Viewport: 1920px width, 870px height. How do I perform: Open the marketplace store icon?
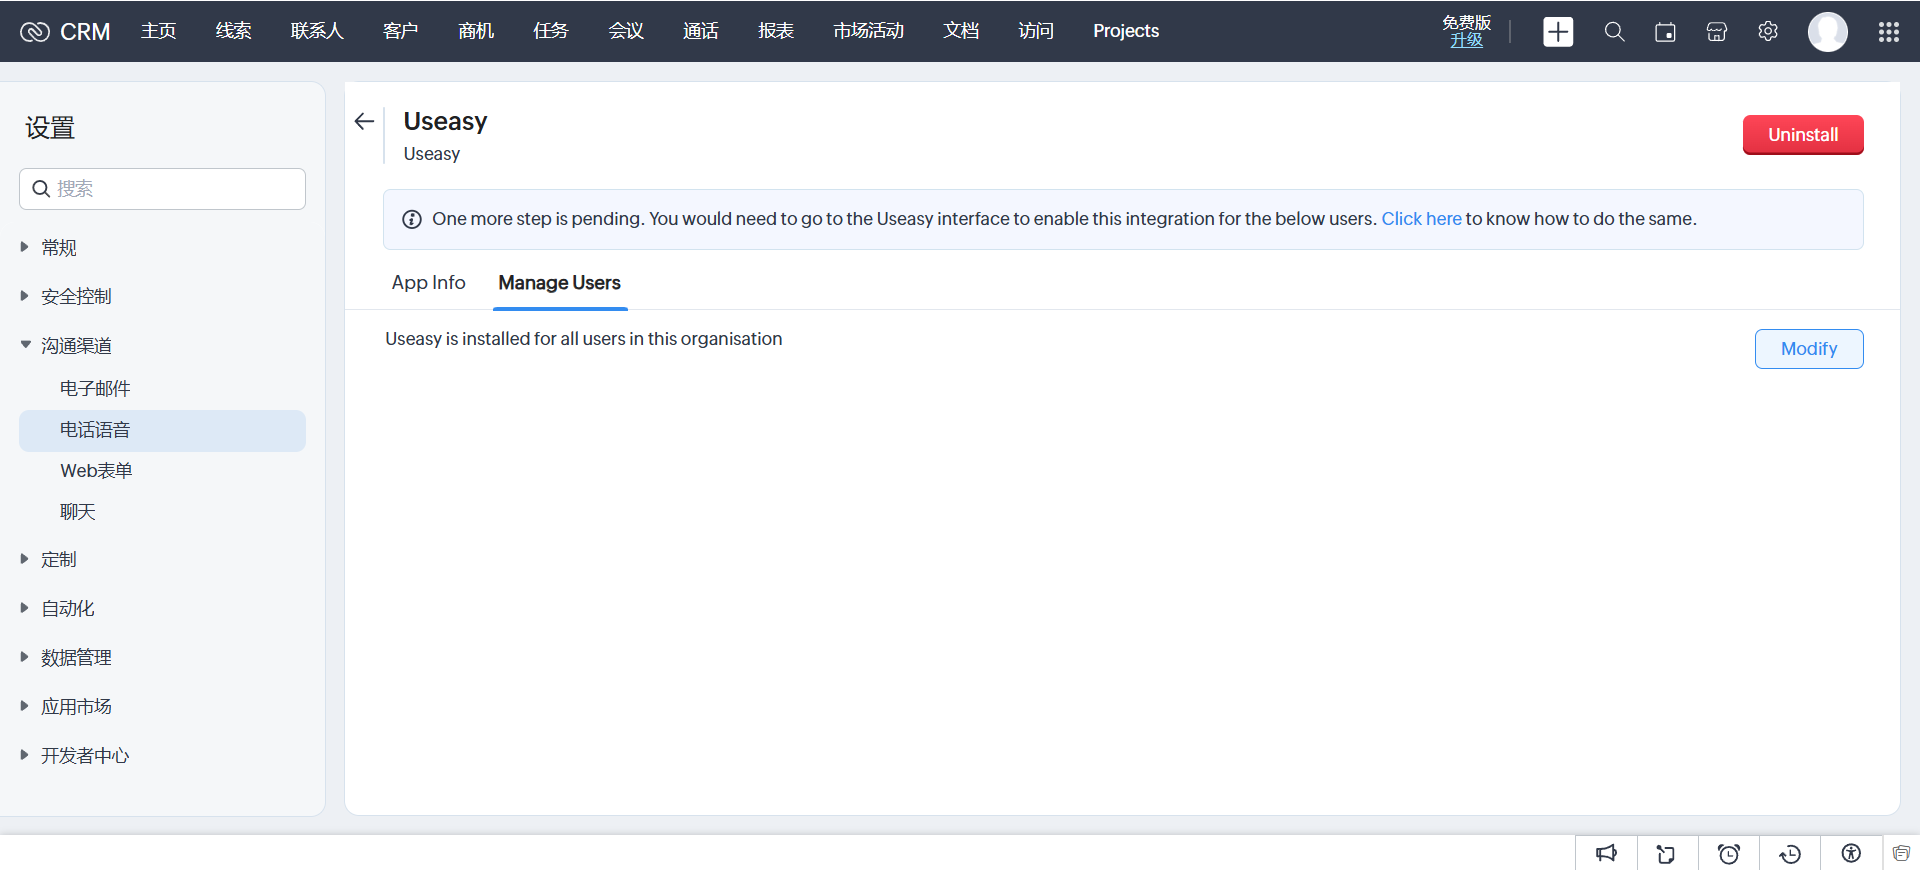coord(1717,32)
